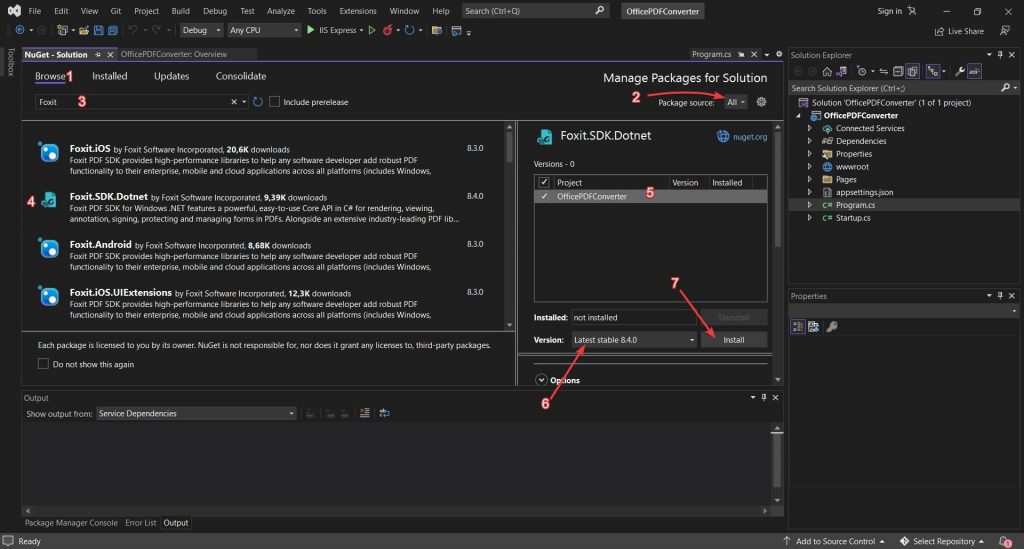
Task: Click the Hot Reload flame icon
Action: pos(387,30)
